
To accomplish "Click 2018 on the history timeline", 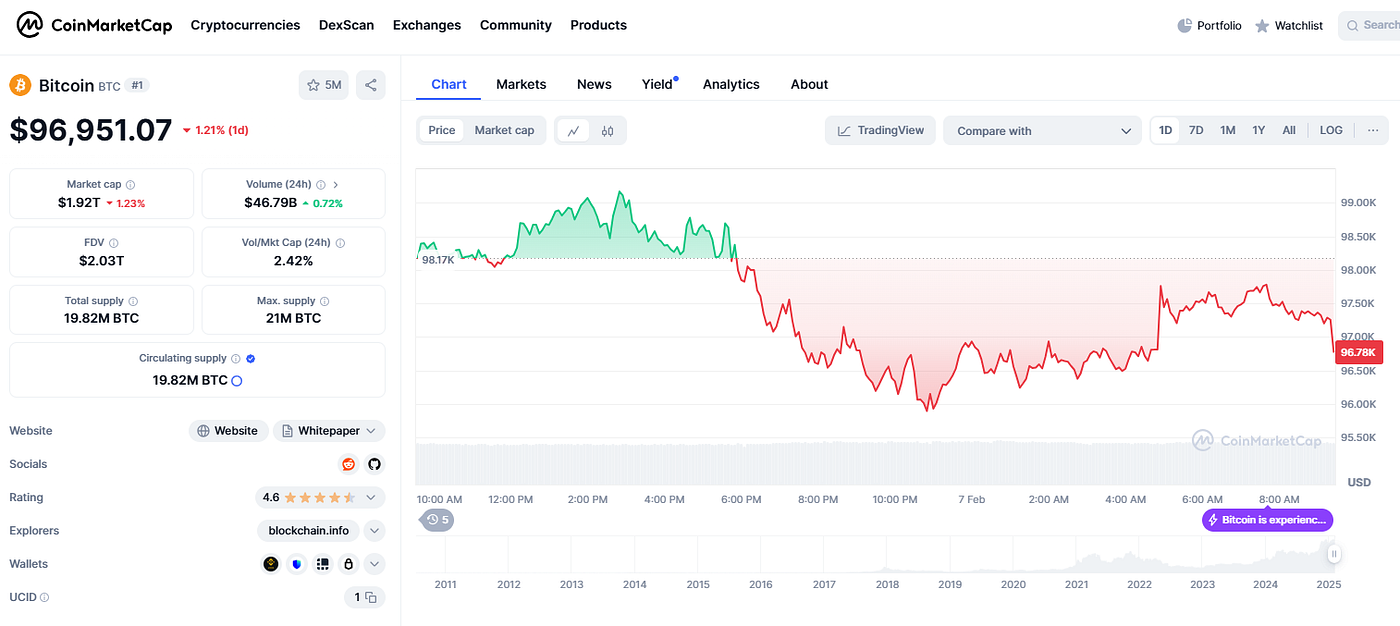I will tap(887, 584).
